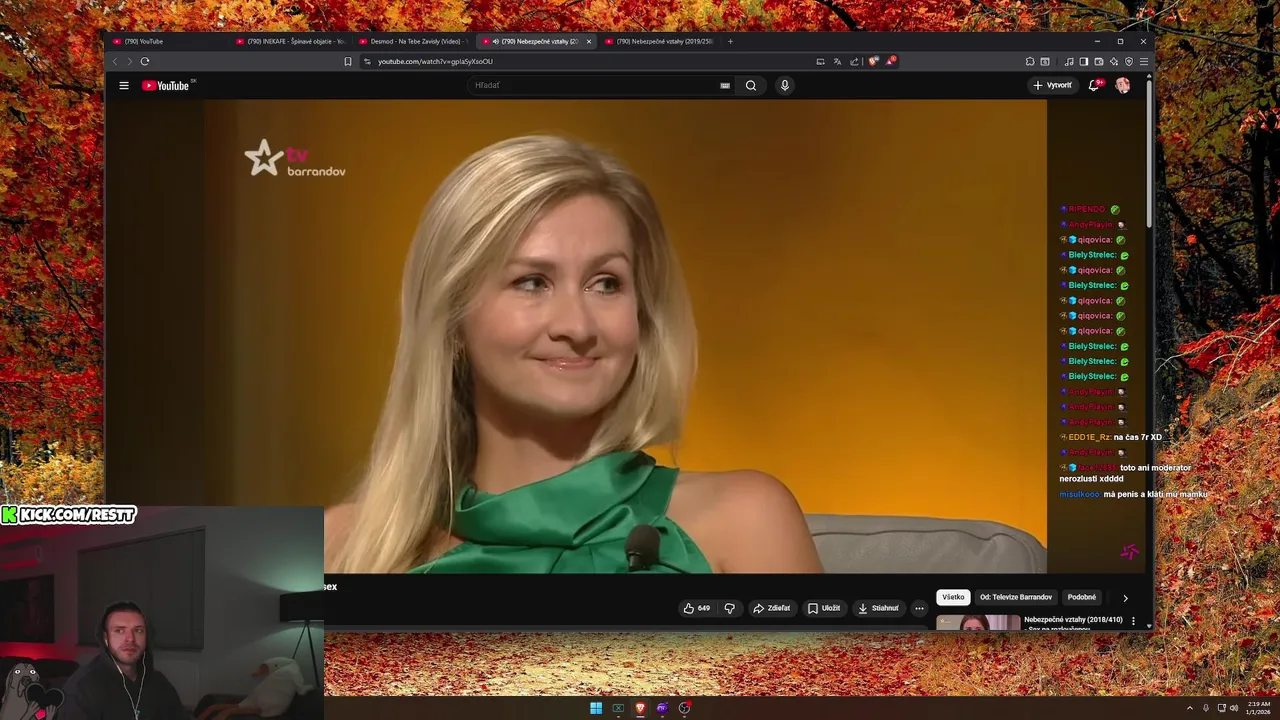Open a new browser tab
The height and width of the screenshot is (720, 1280).
730,41
